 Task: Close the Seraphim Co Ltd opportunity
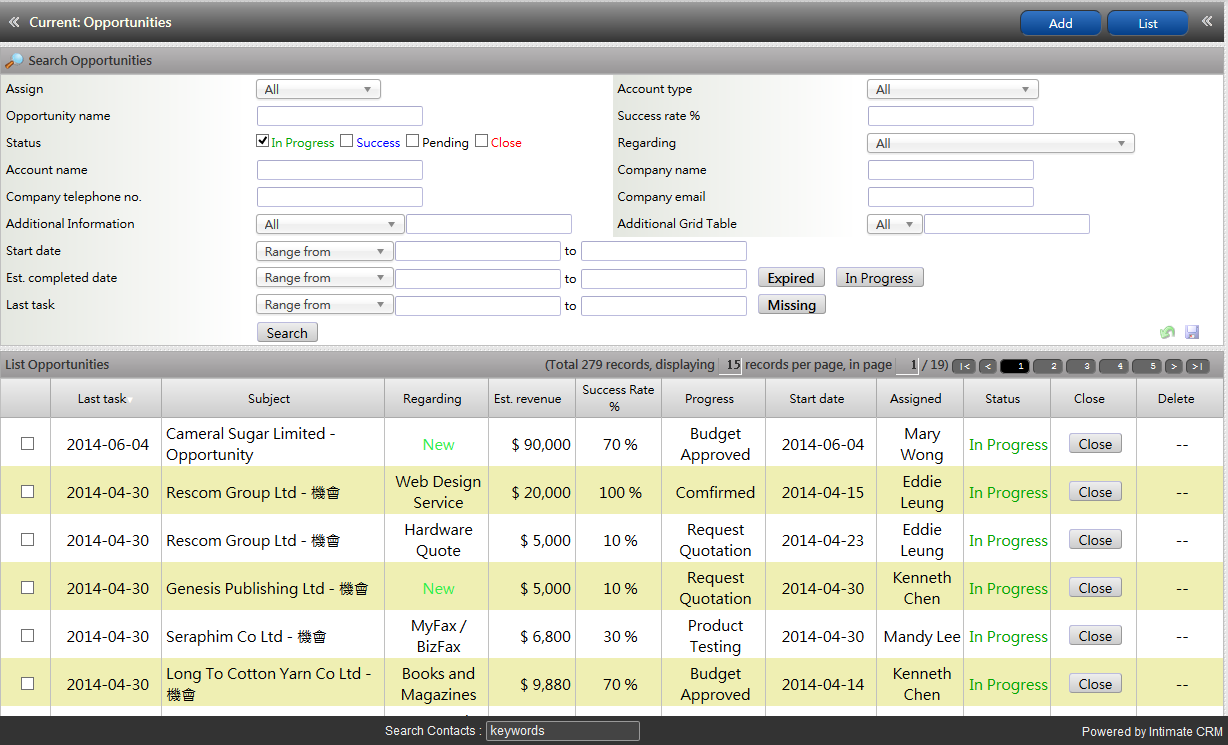[x=1095, y=635]
